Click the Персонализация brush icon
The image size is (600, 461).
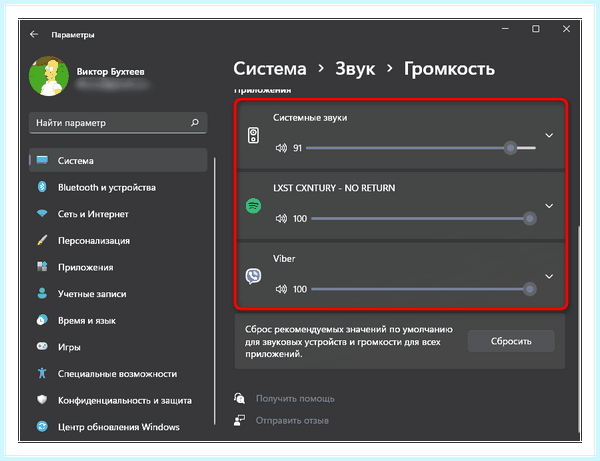[x=42, y=240]
